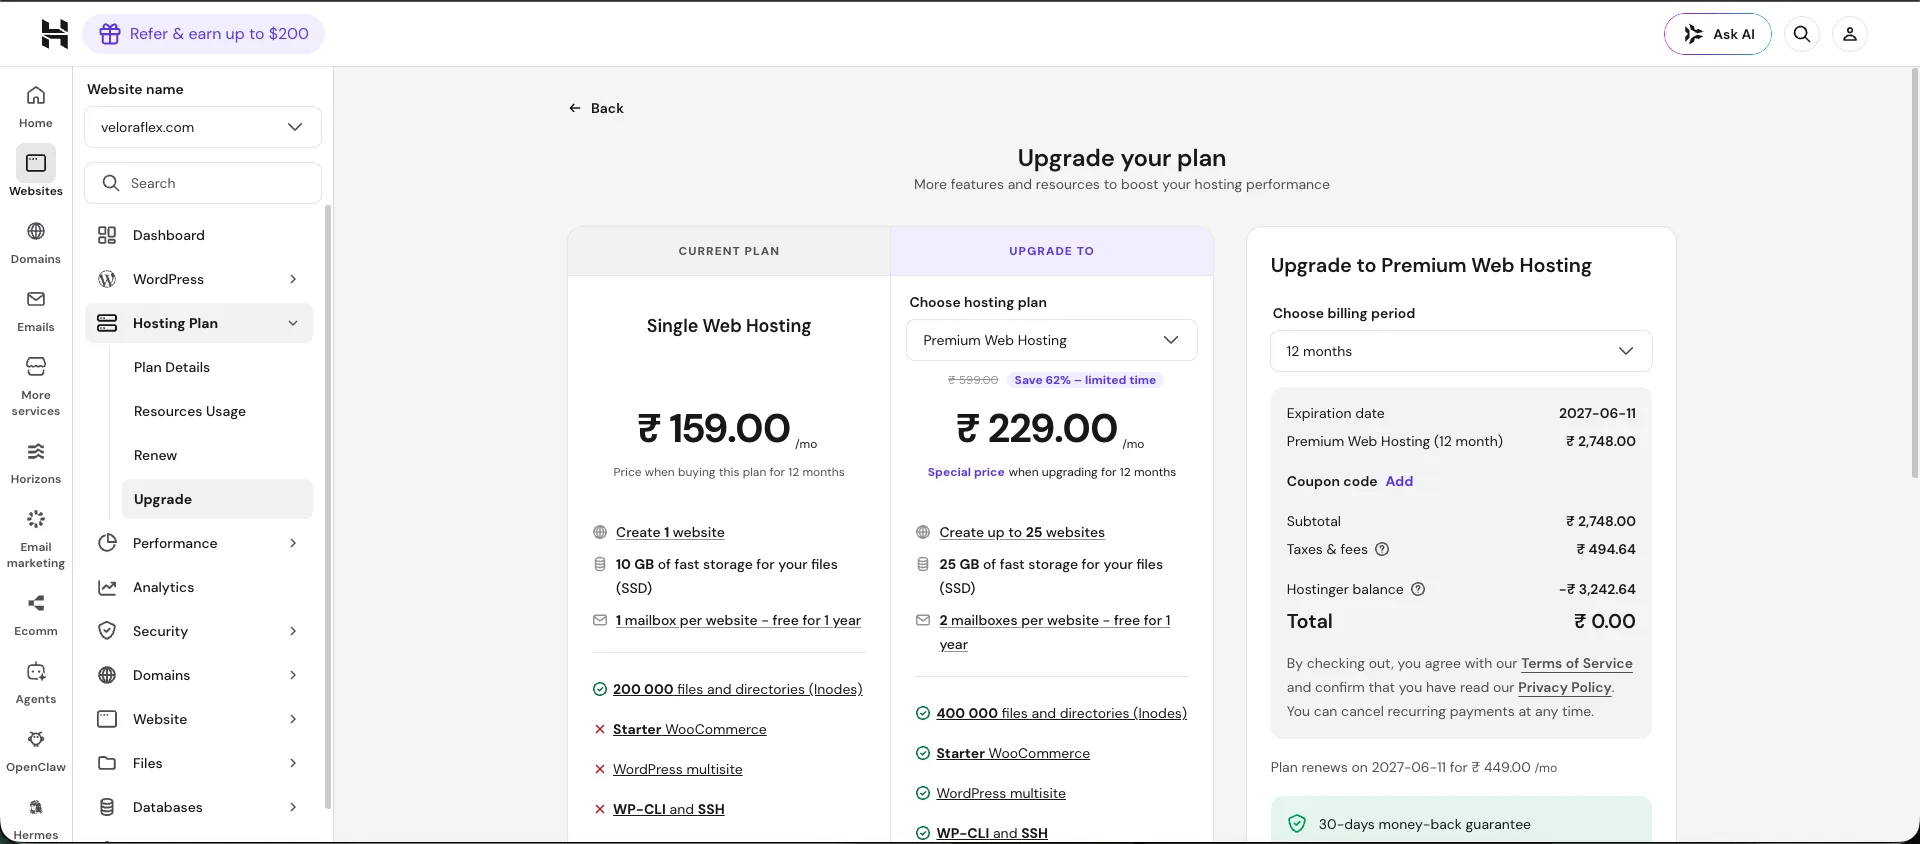This screenshot has height=844, width=1920.
Task: Open the Privacy Policy link
Action: [1564, 687]
